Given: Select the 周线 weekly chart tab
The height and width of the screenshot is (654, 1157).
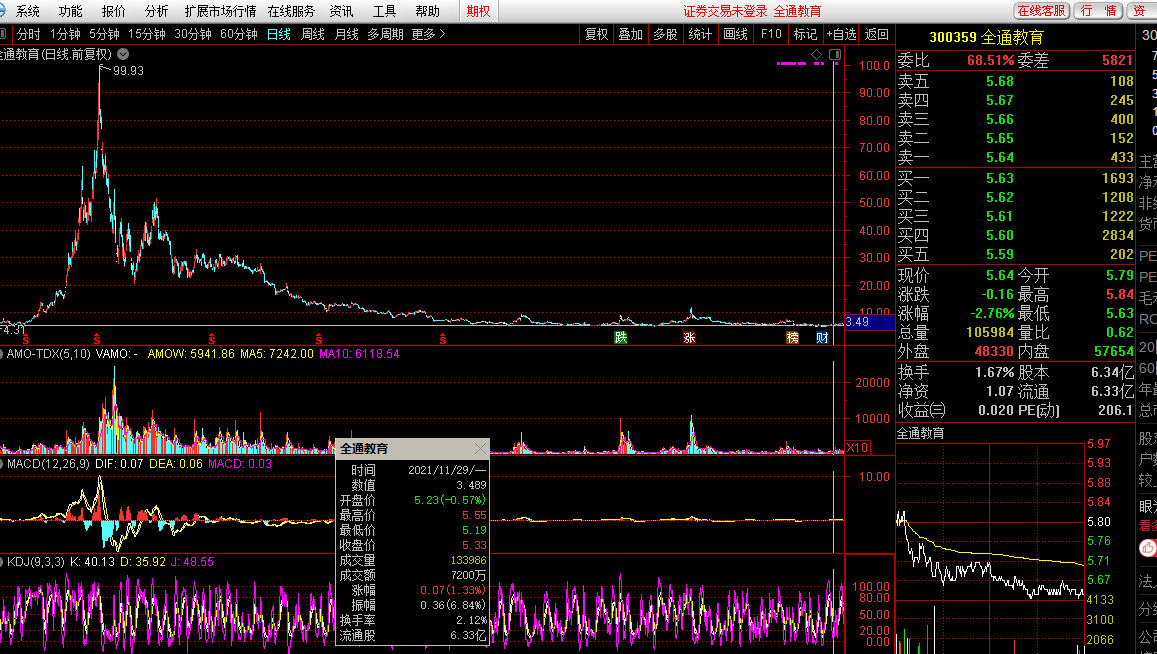Looking at the screenshot, I should (x=313, y=34).
